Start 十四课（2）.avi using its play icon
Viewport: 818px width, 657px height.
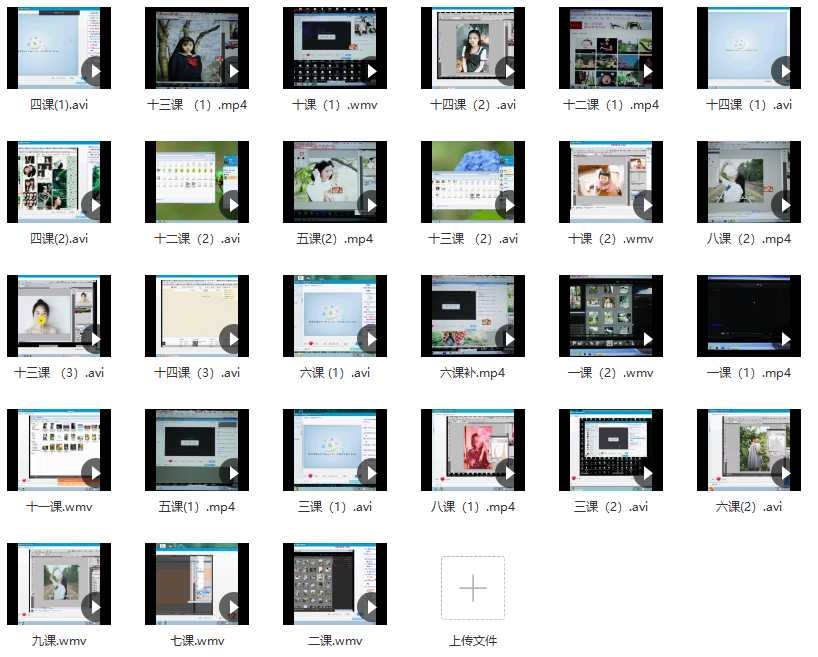click(x=509, y=71)
